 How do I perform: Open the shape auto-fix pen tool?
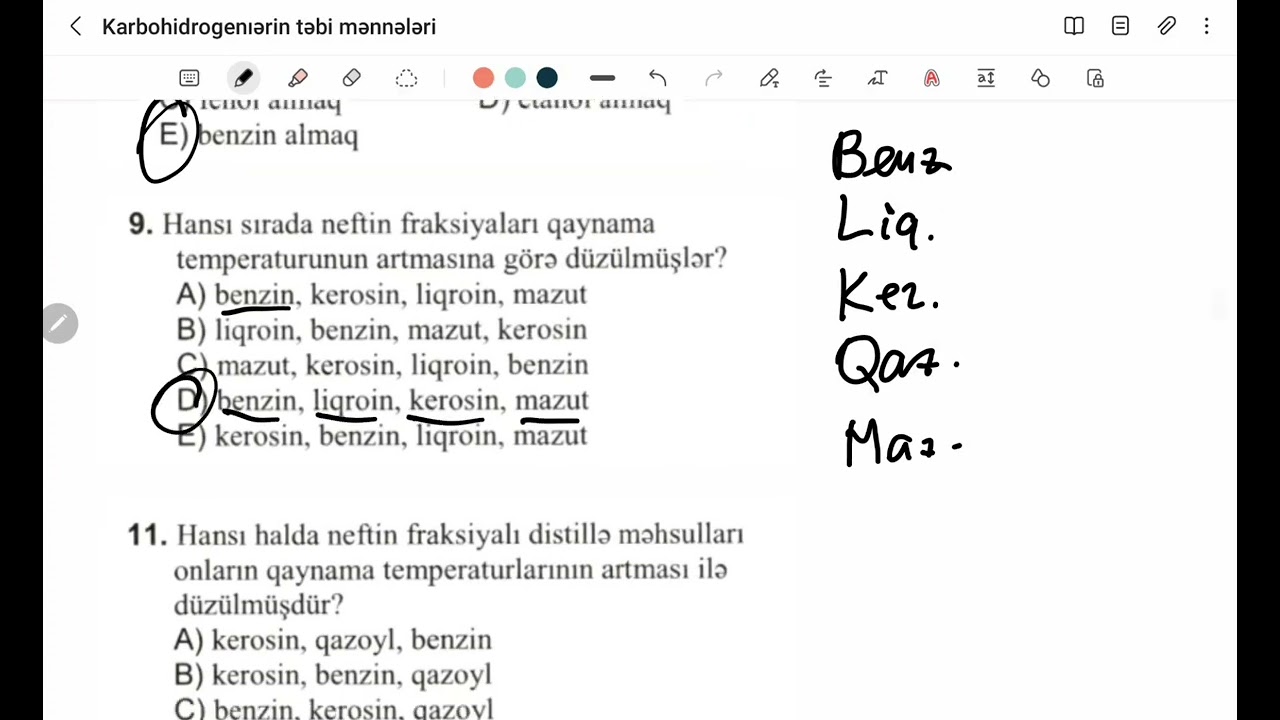(768, 78)
